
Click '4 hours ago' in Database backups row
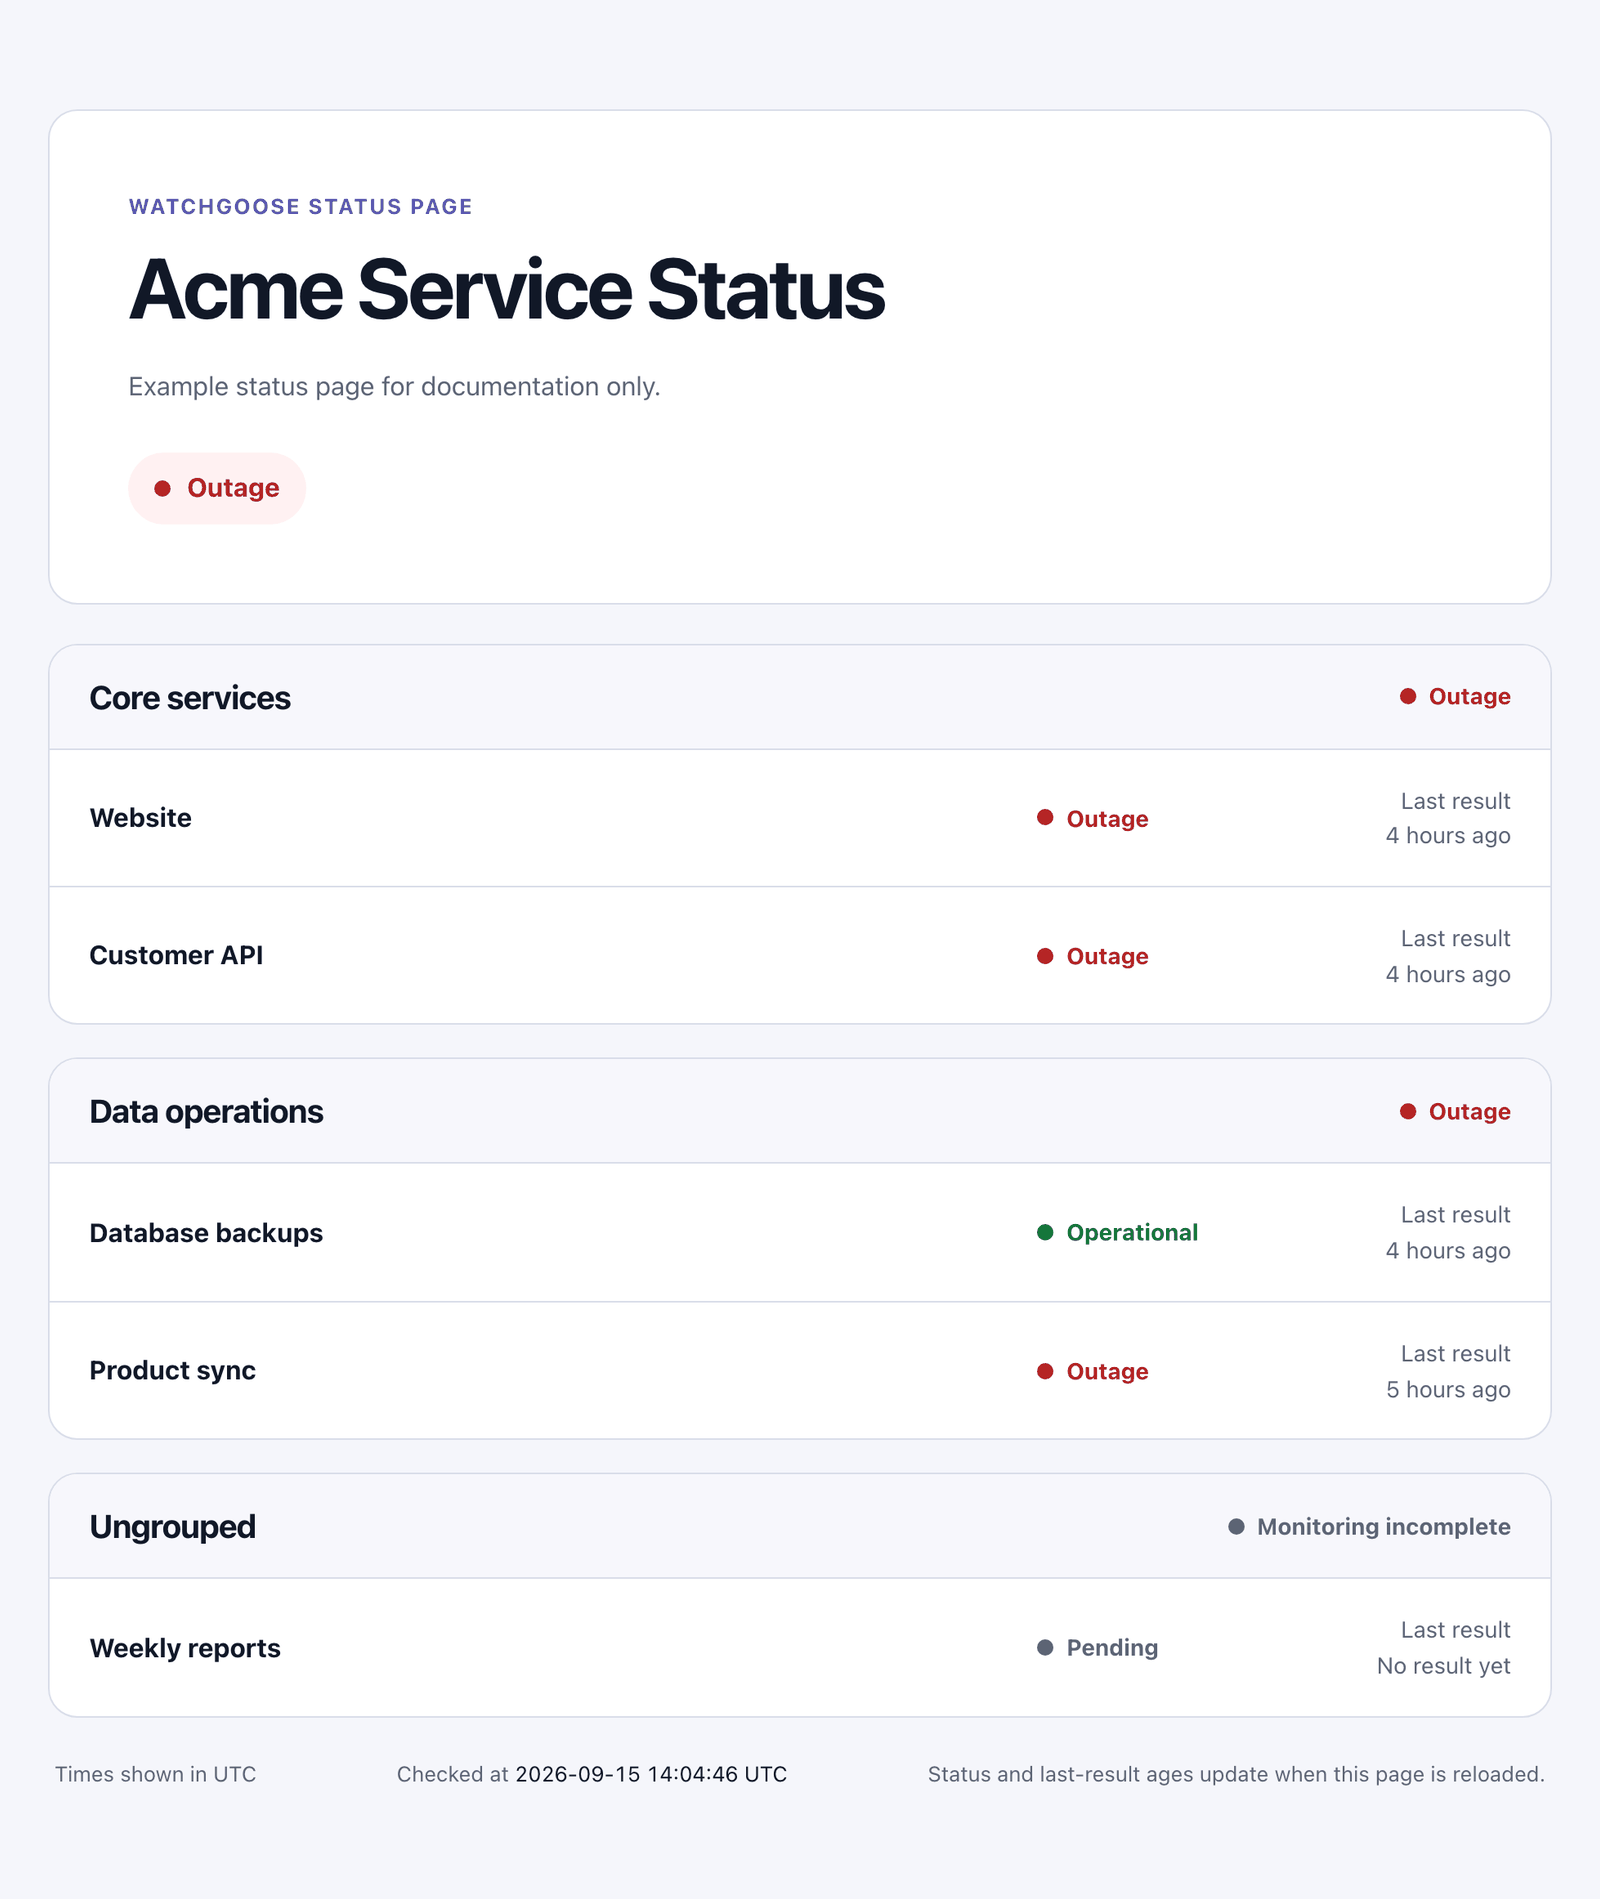point(1448,1251)
